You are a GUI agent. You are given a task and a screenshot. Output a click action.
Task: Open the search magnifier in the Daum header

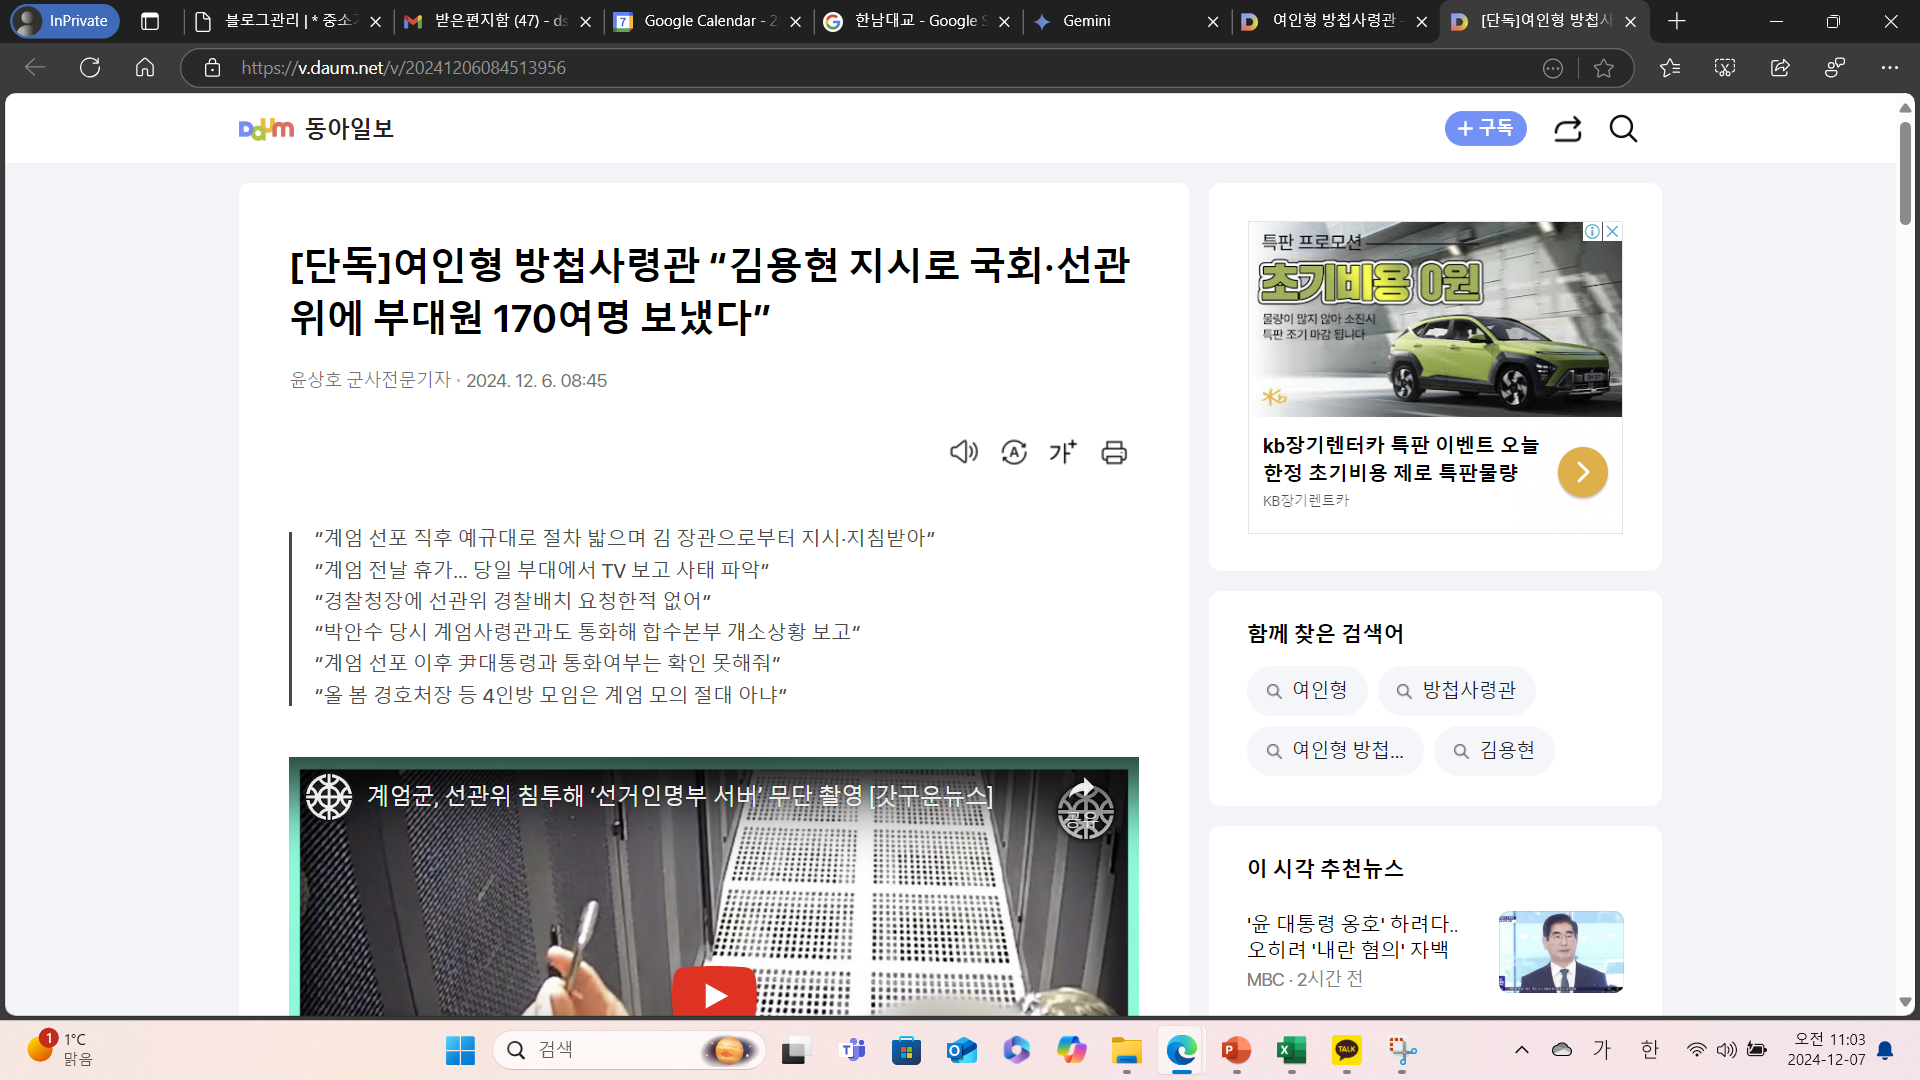(x=1623, y=129)
